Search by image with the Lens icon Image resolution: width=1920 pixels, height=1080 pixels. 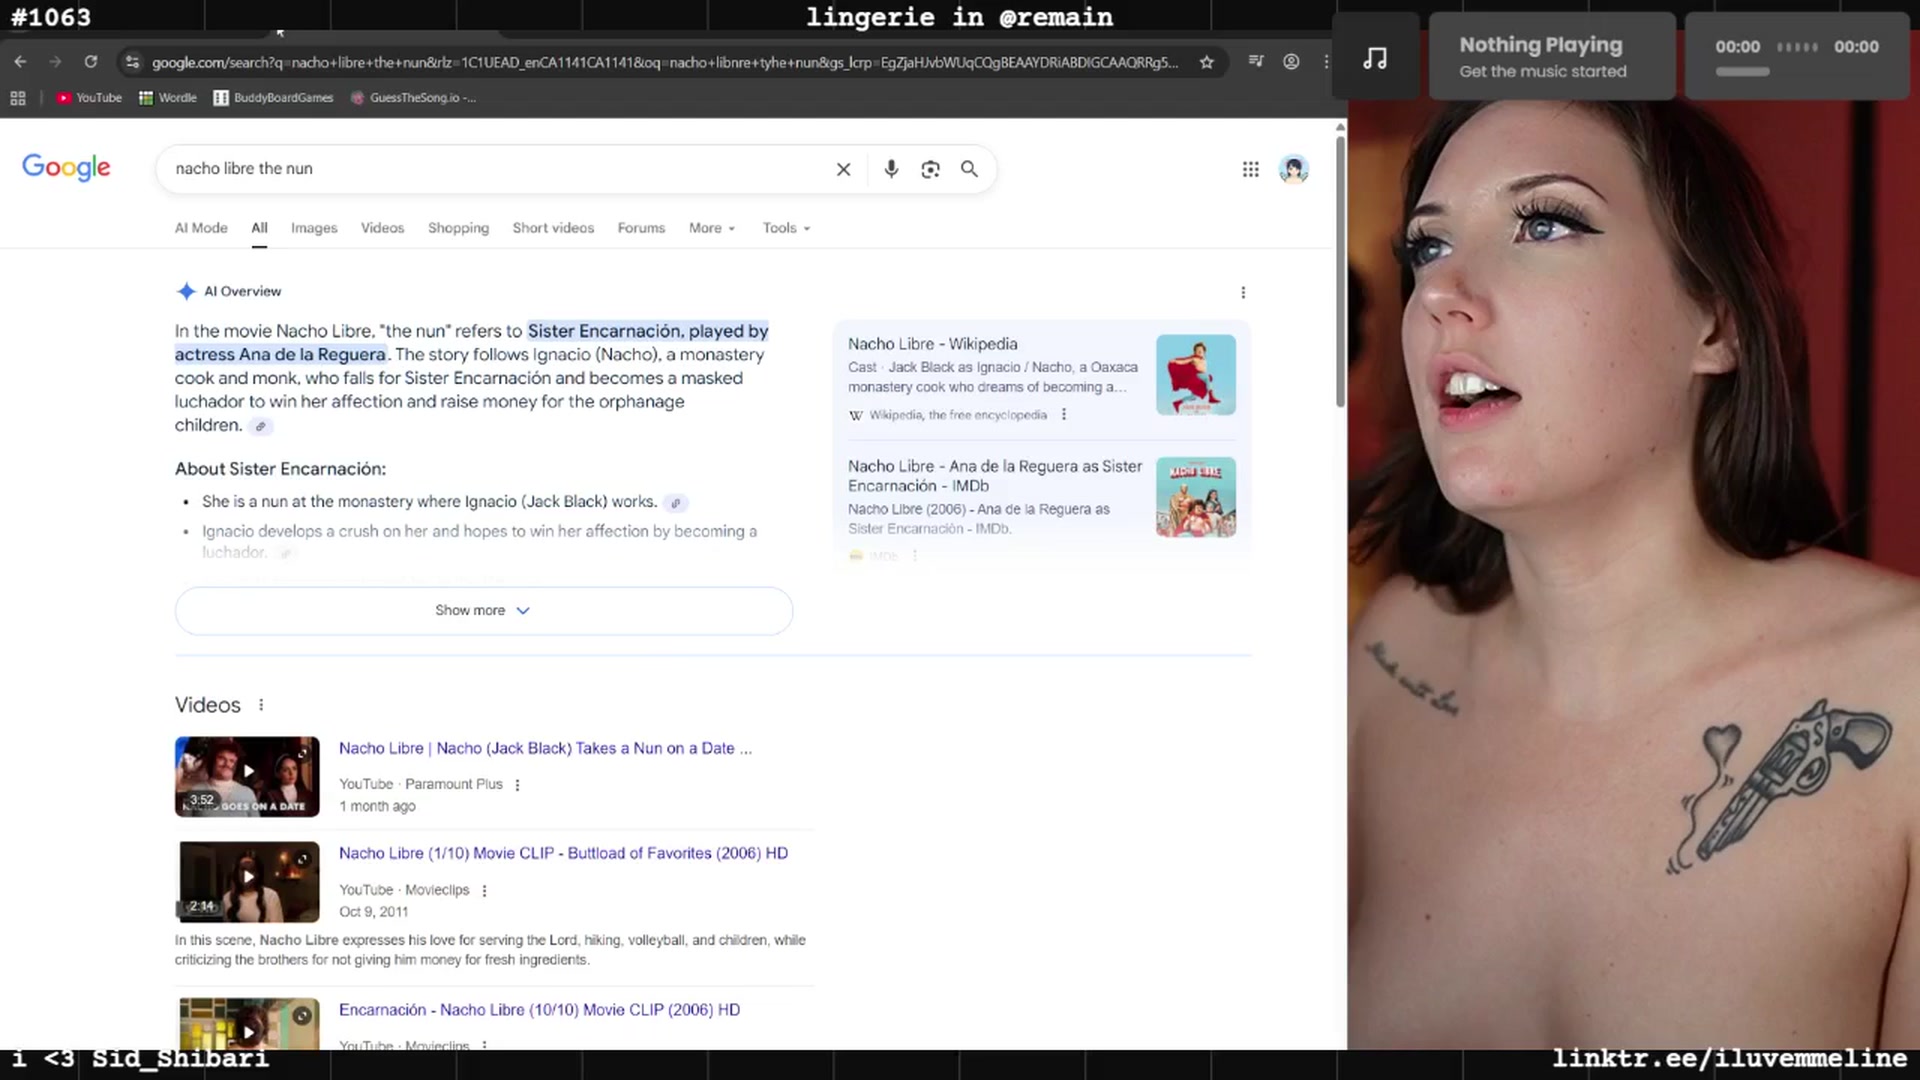[930, 169]
